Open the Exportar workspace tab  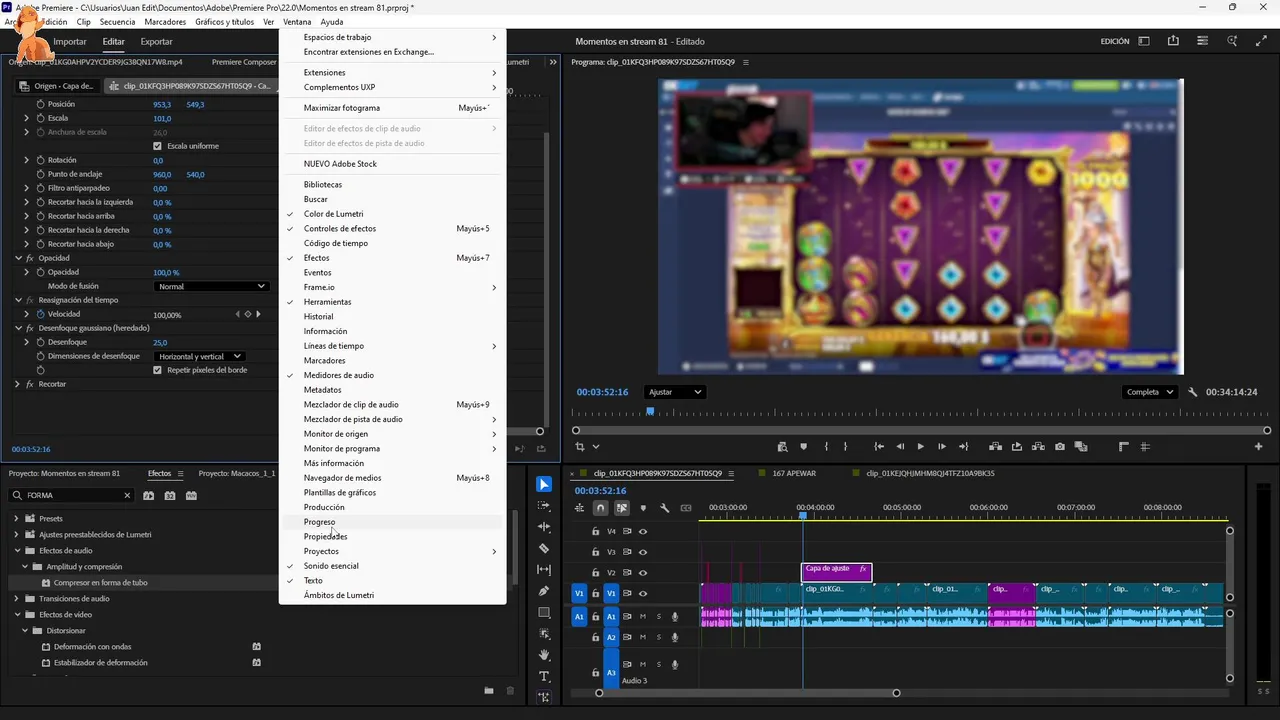point(156,42)
